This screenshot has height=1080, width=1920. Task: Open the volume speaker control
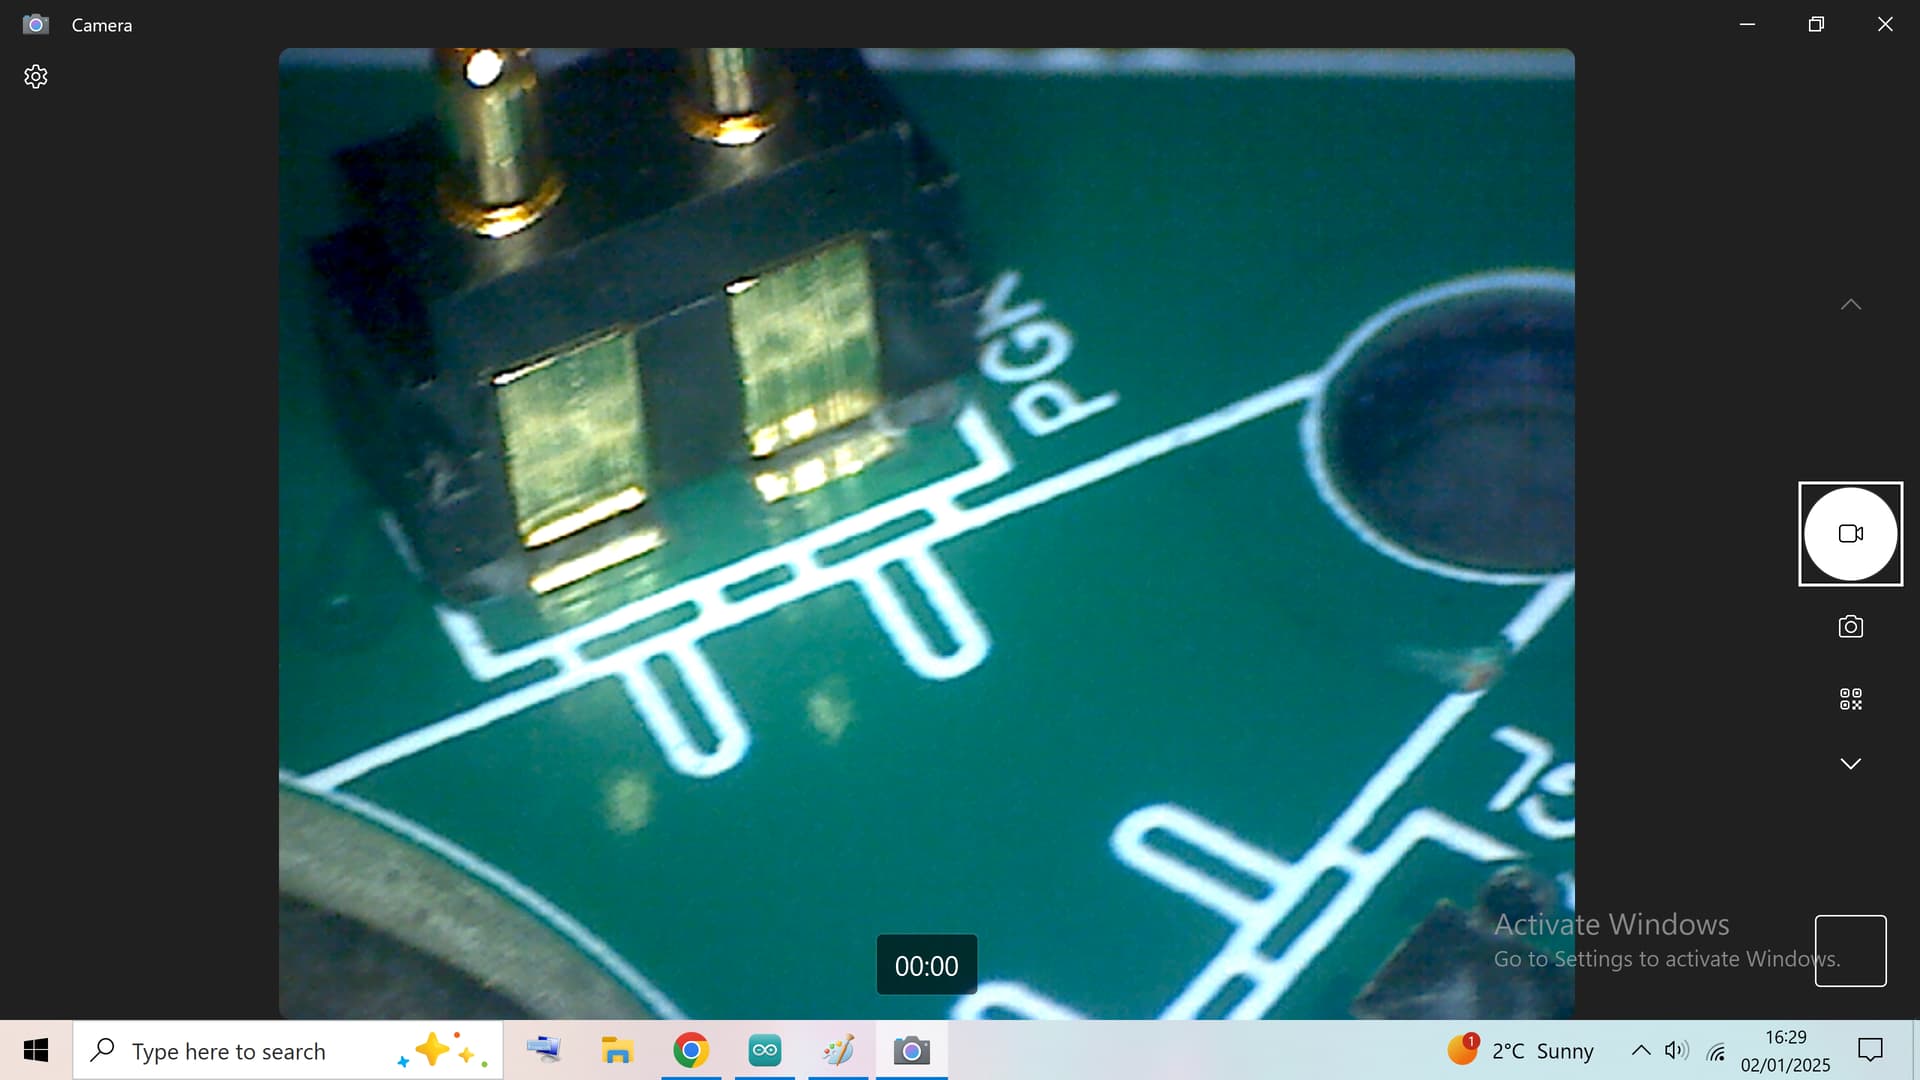[1677, 1050]
